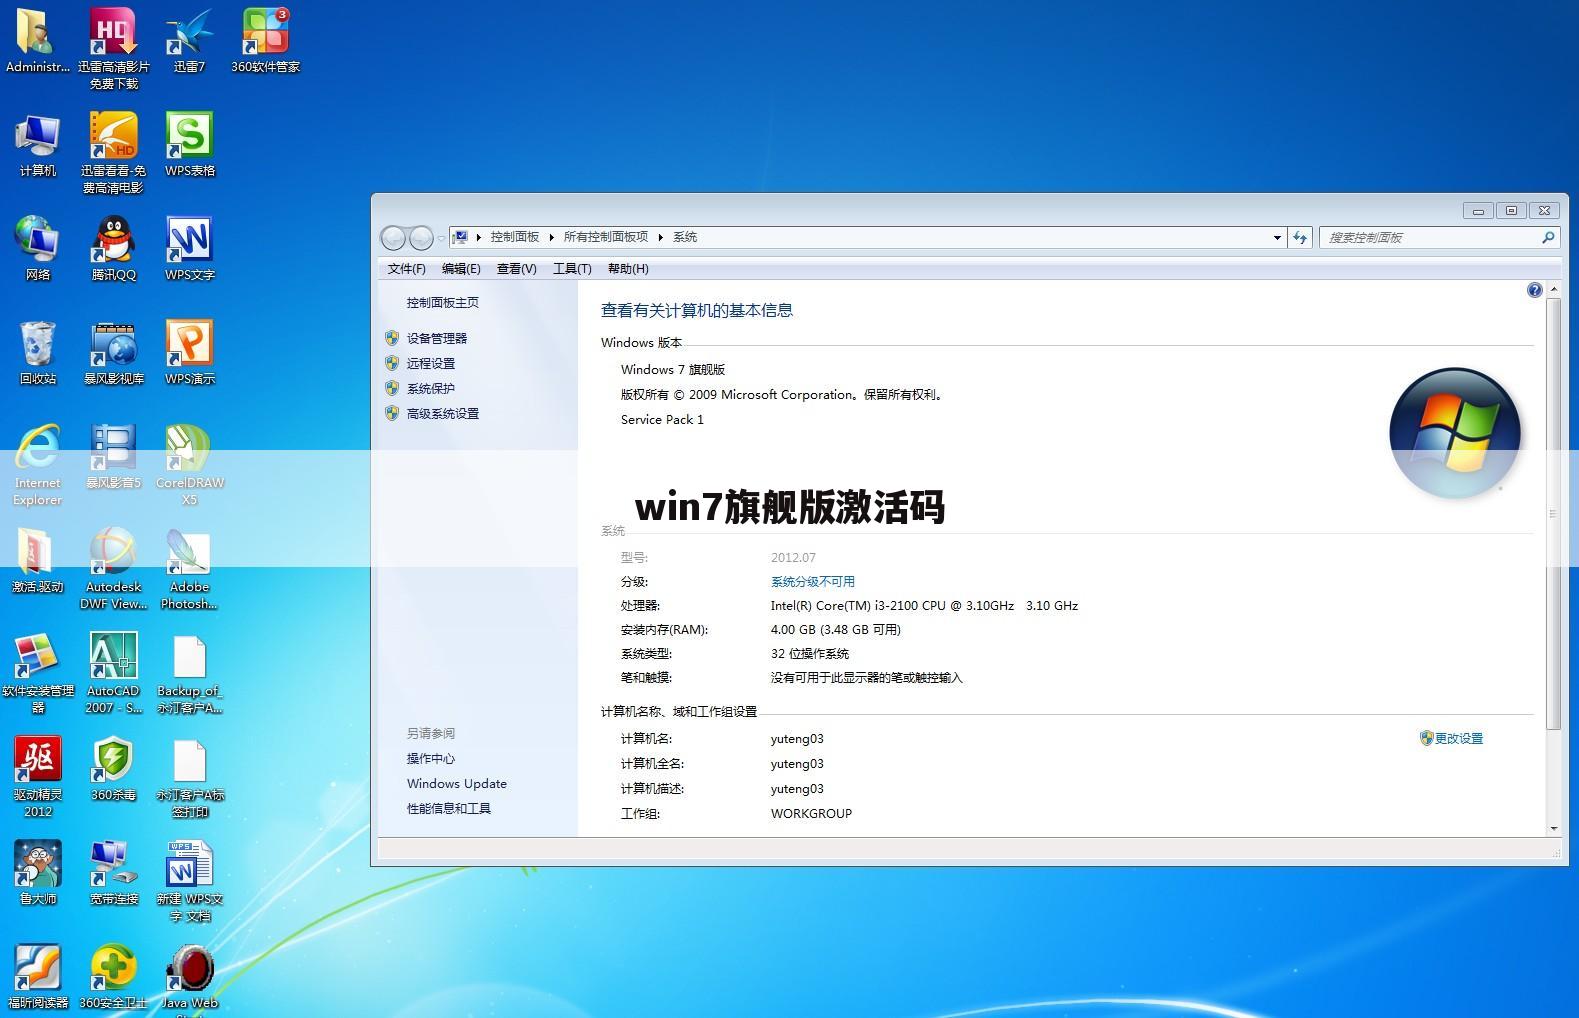Open the 回收站 recycle bin
Image resolution: width=1579 pixels, height=1018 pixels.
37,352
